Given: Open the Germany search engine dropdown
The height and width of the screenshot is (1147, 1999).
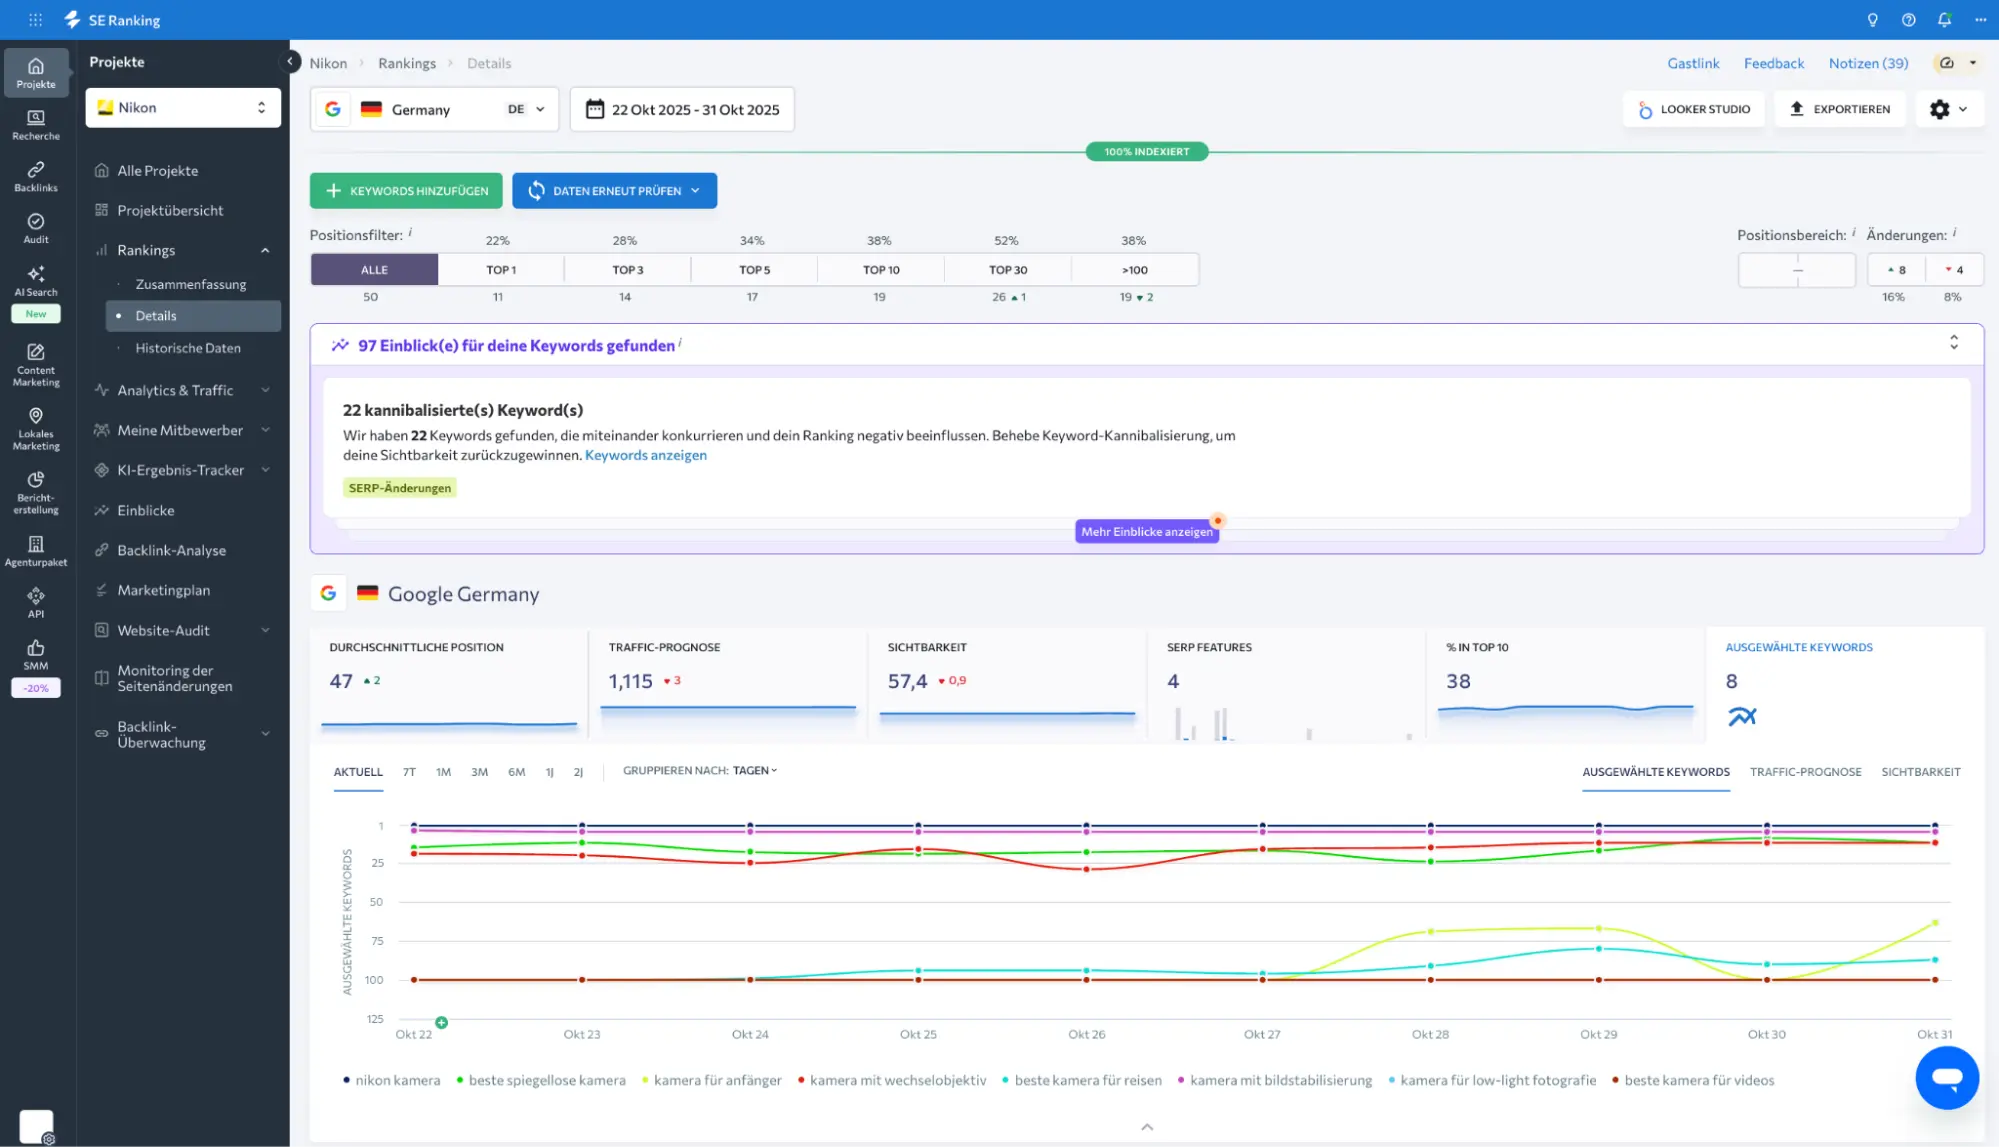Looking at the screenshot, I should [x=434, y=109].
